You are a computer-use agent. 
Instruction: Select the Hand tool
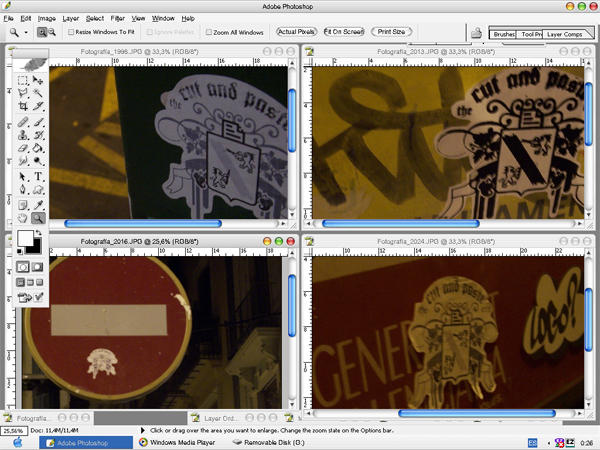coord(23,218)
